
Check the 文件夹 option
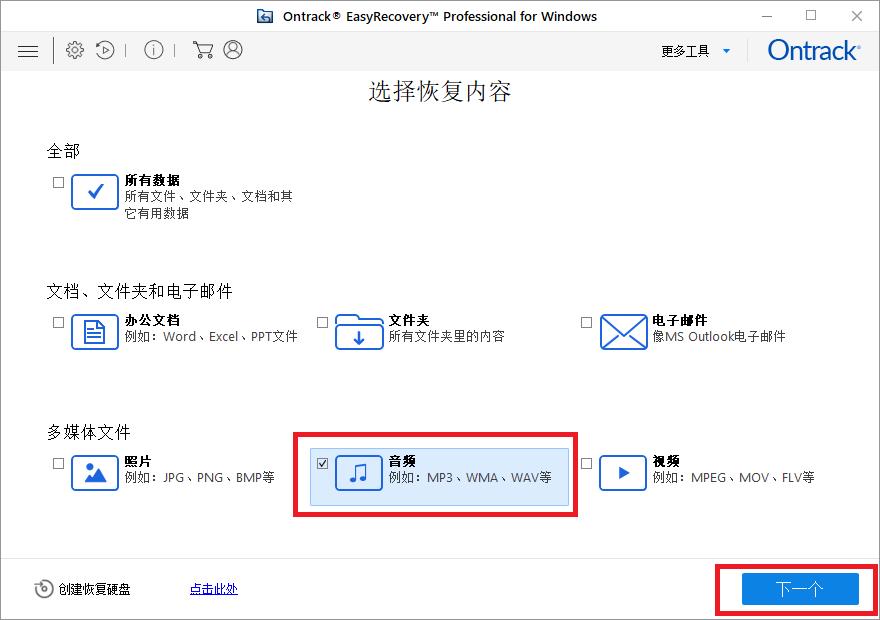[x=322, y=321]
